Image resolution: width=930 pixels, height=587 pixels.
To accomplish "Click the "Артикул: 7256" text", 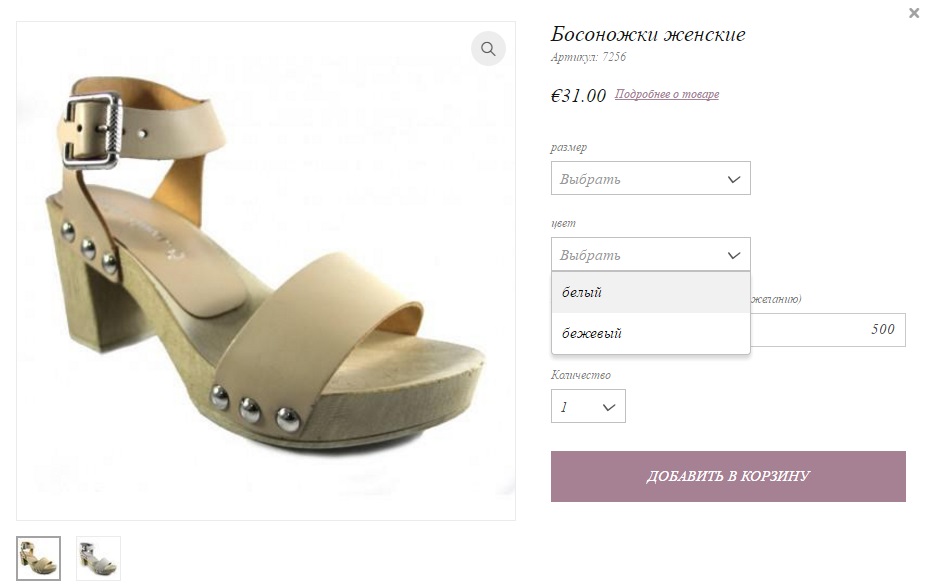I will coord(588,58).
